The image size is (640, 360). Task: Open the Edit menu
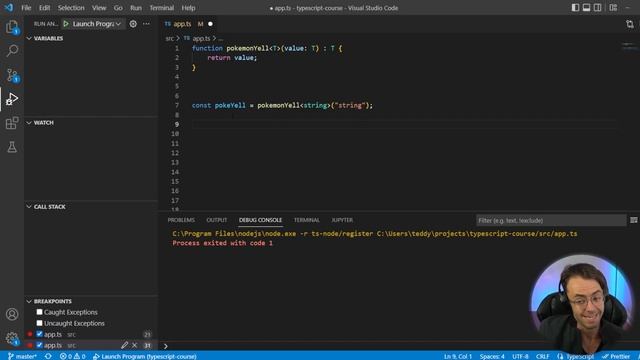44,8
